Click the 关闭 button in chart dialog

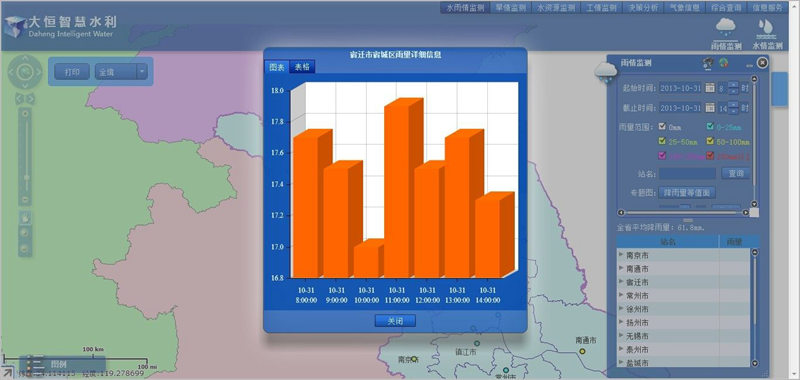[395, 321]
